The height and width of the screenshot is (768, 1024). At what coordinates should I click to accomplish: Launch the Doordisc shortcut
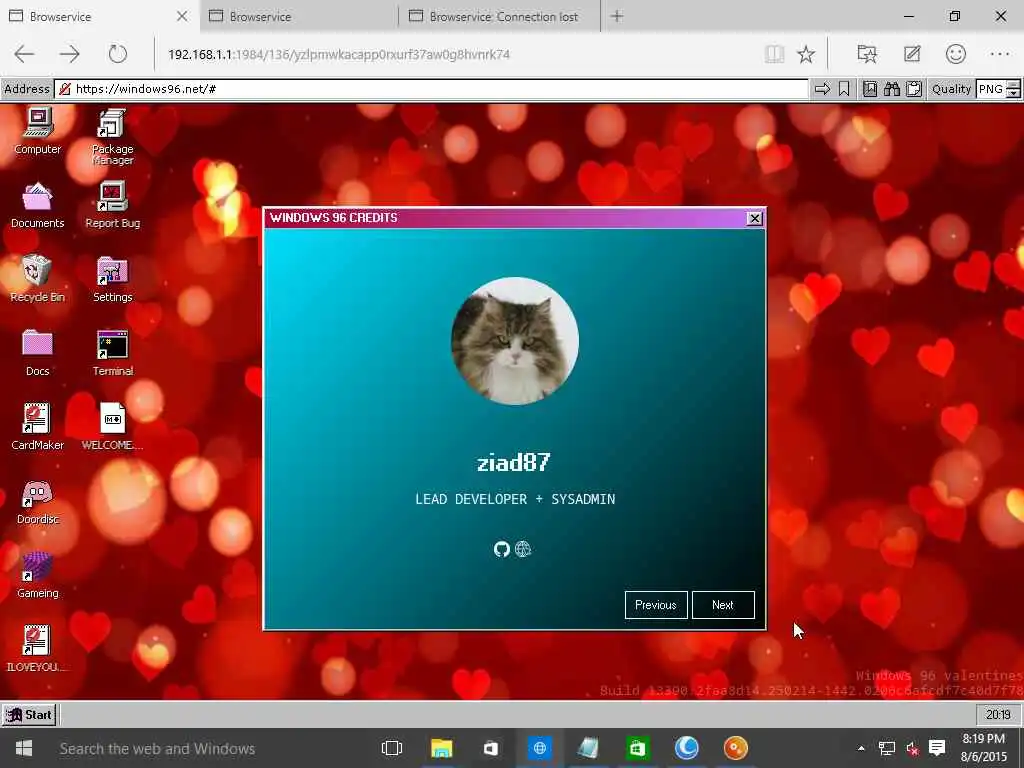[37, 501]
